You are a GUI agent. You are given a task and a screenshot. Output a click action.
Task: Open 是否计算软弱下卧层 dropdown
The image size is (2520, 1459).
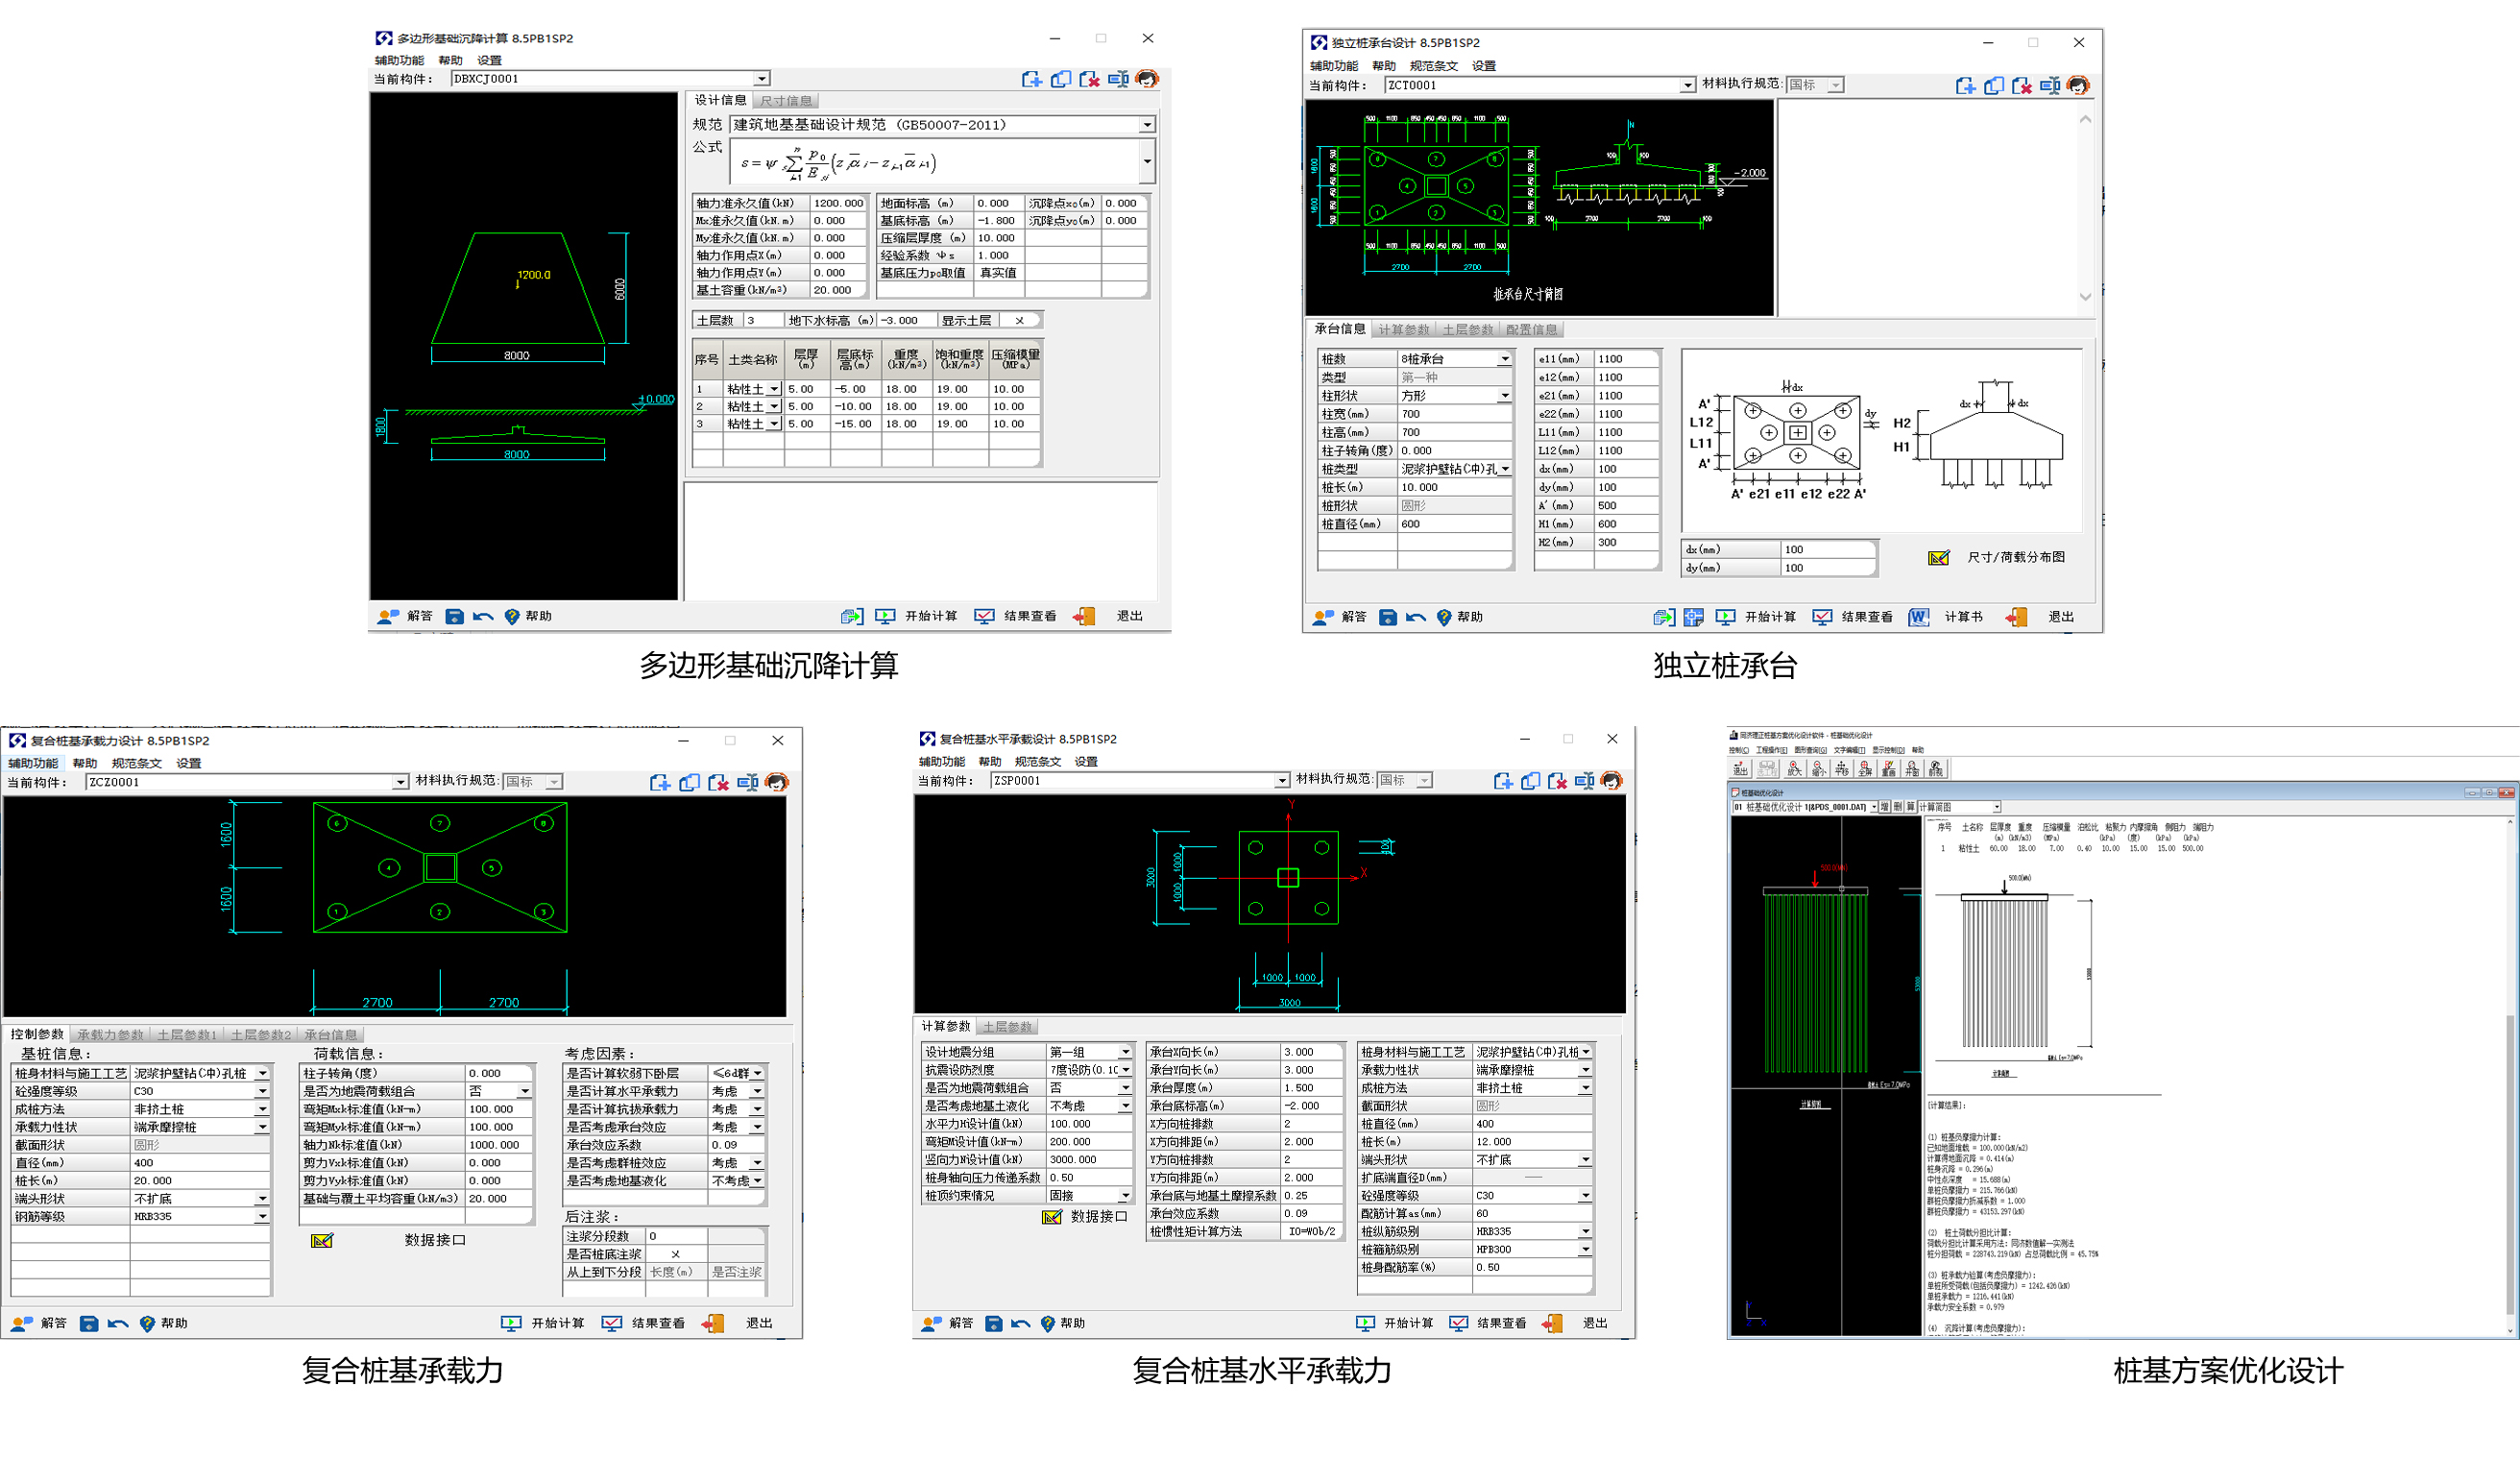pyautogui.click(x=757, y=1074)
